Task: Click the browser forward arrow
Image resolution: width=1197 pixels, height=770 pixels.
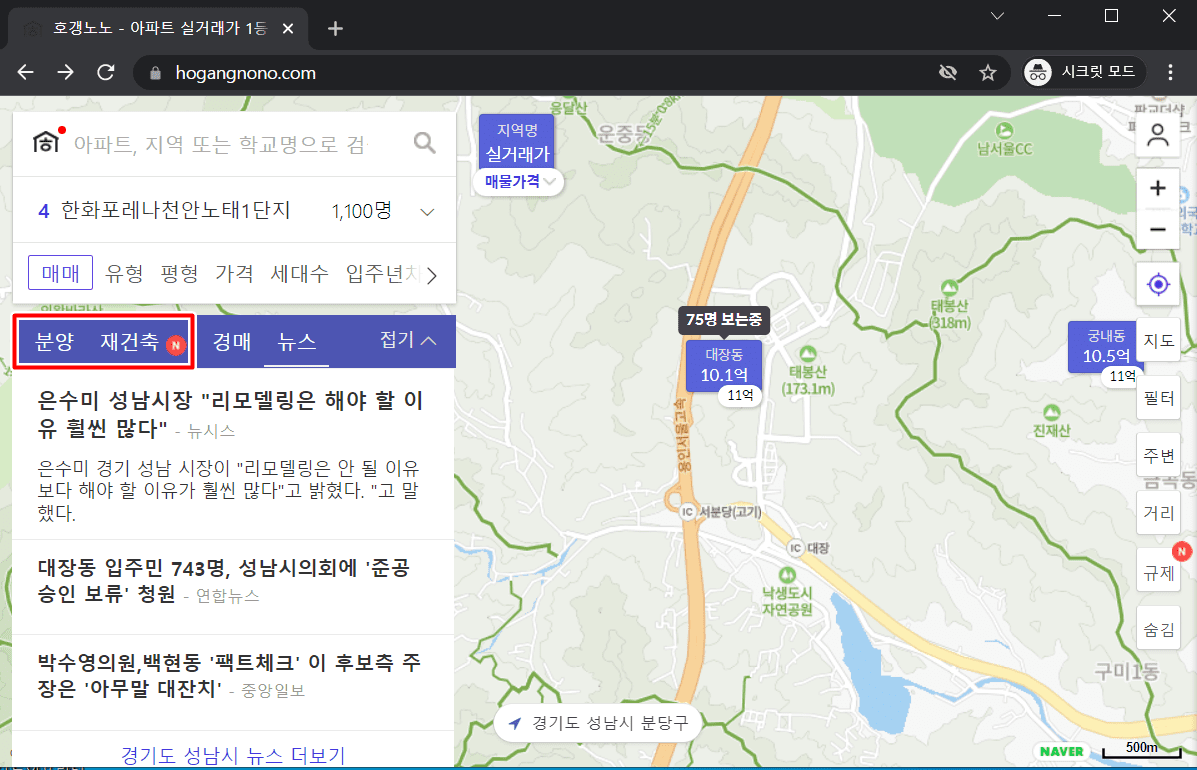Action: [66, 72]
